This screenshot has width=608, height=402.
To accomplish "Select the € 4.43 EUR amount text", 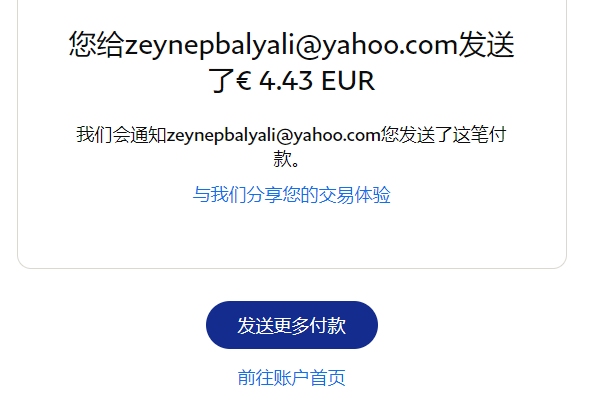I will click(305, 81).
